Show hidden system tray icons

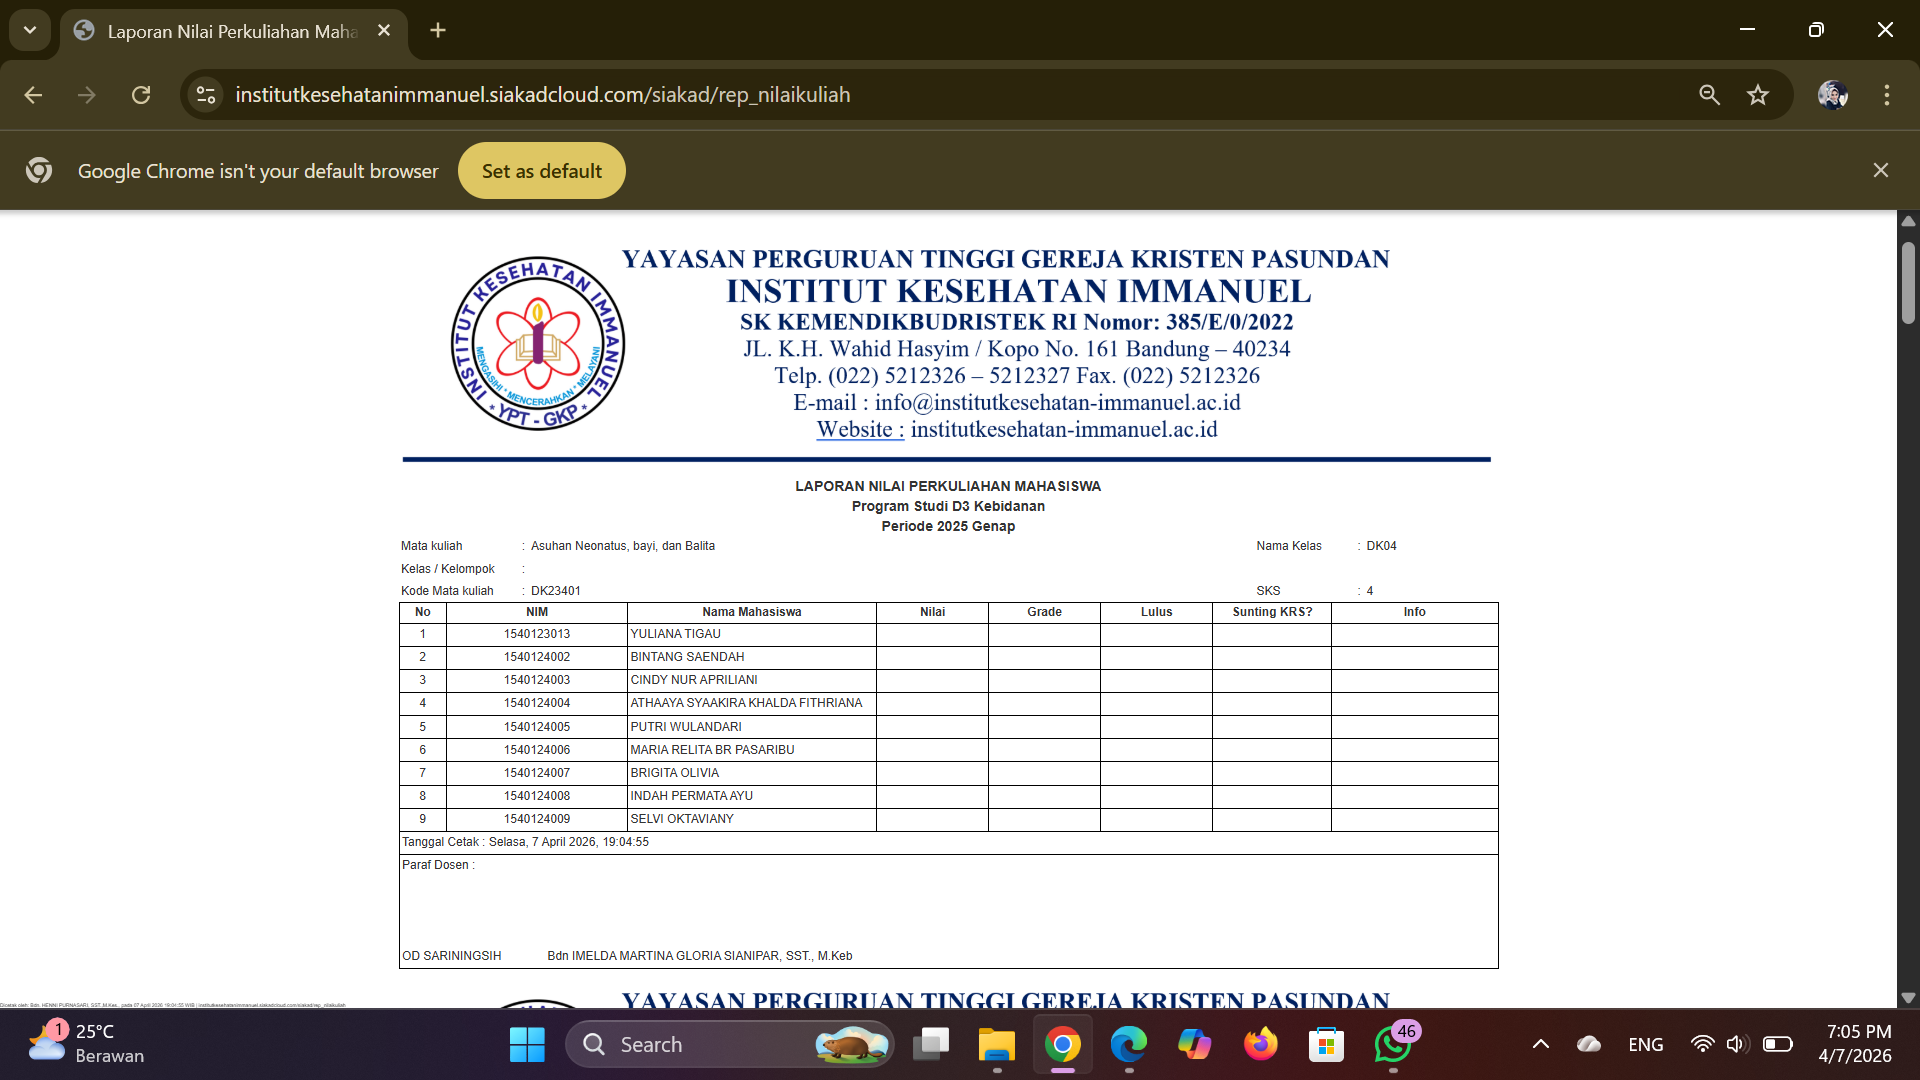1541,1045
